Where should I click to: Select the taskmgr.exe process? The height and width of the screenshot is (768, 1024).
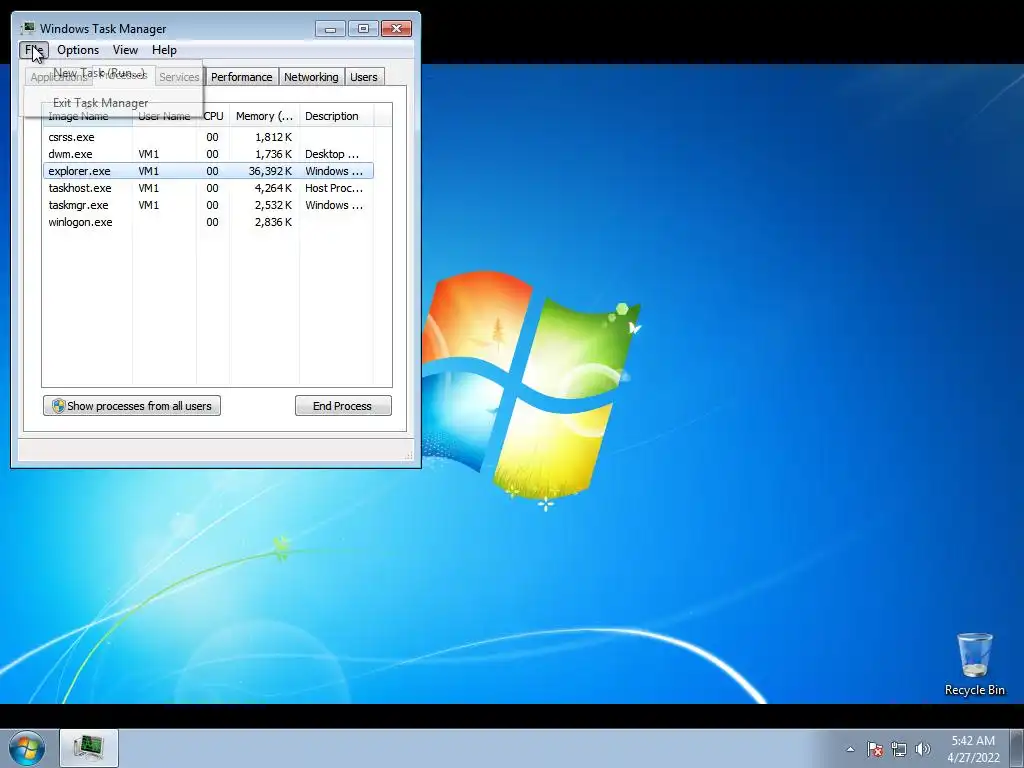(208, 205)
